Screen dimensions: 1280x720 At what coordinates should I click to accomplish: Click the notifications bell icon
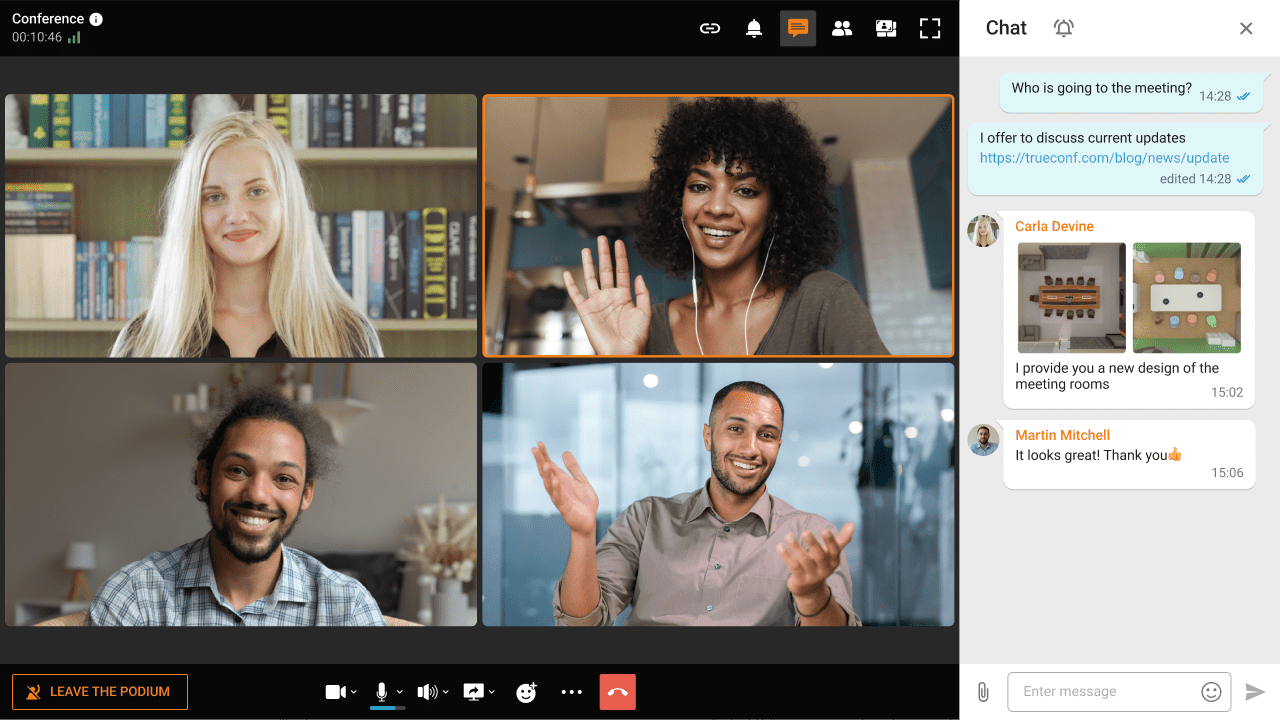754,28
